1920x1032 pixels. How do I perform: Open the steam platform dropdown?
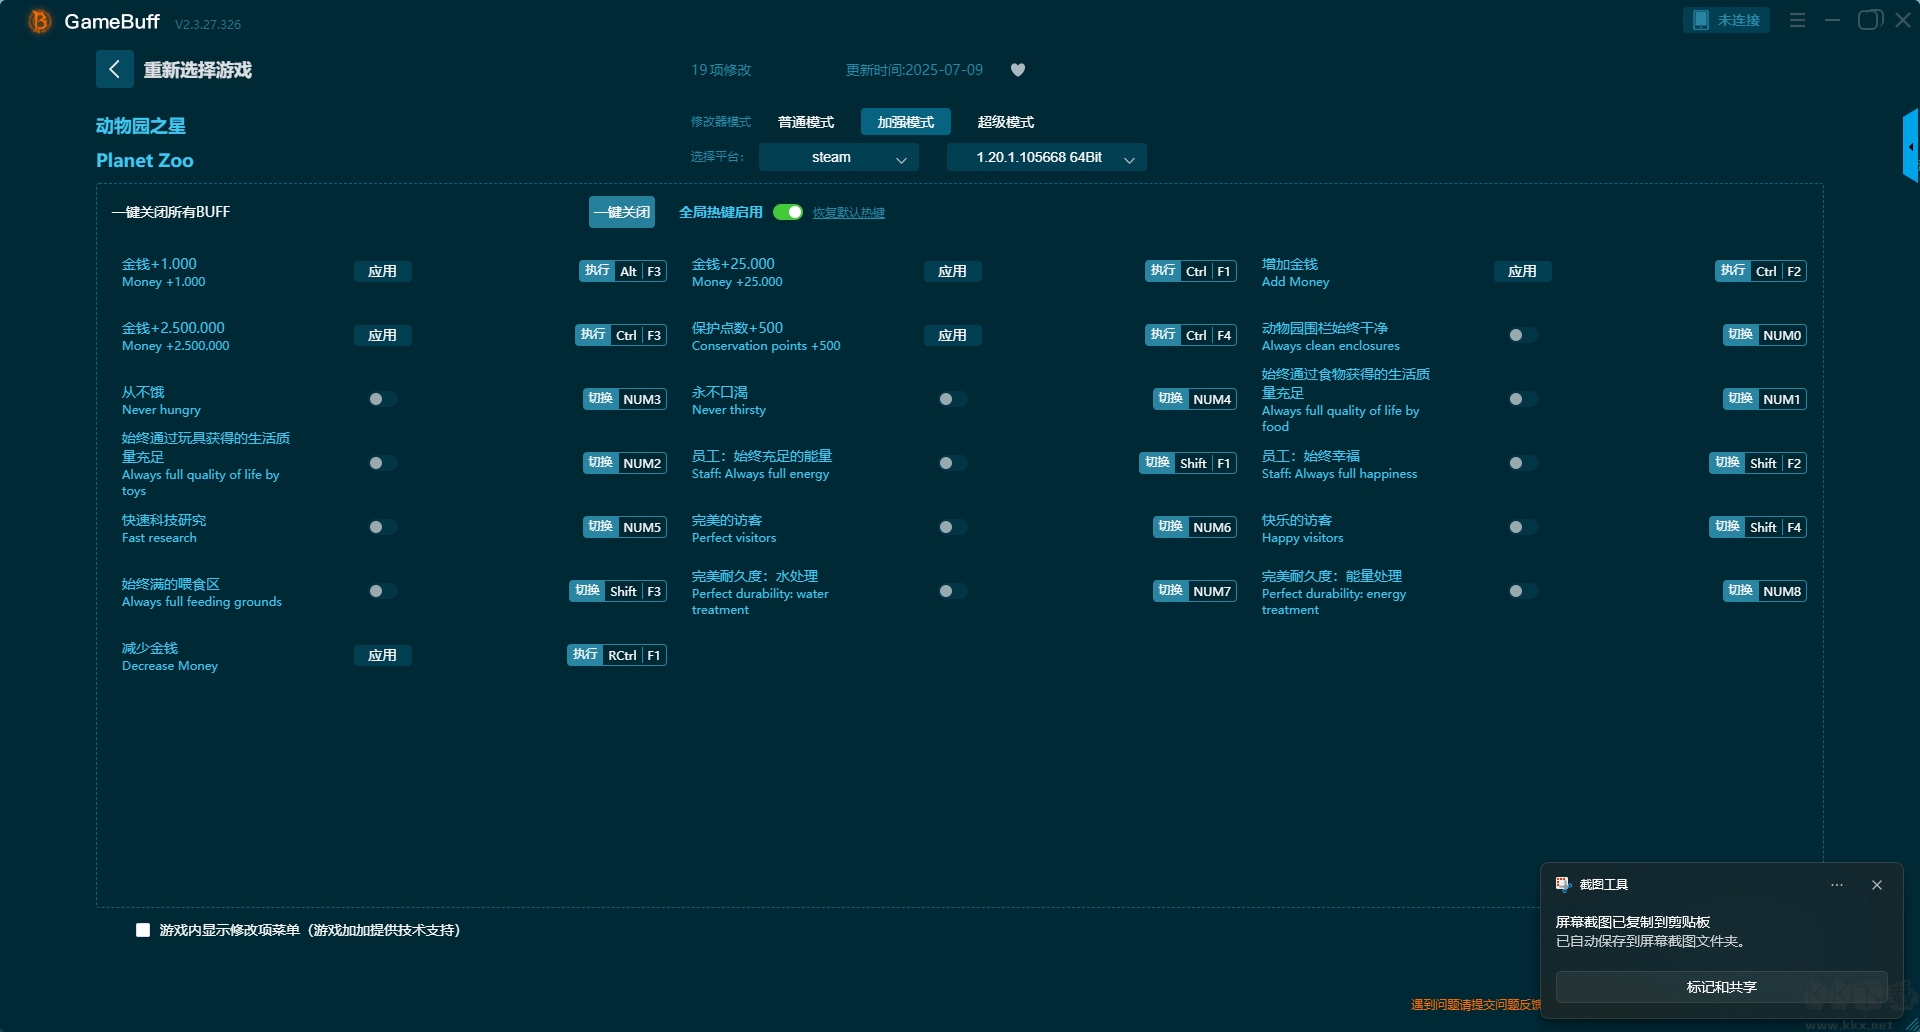point(838,157)
